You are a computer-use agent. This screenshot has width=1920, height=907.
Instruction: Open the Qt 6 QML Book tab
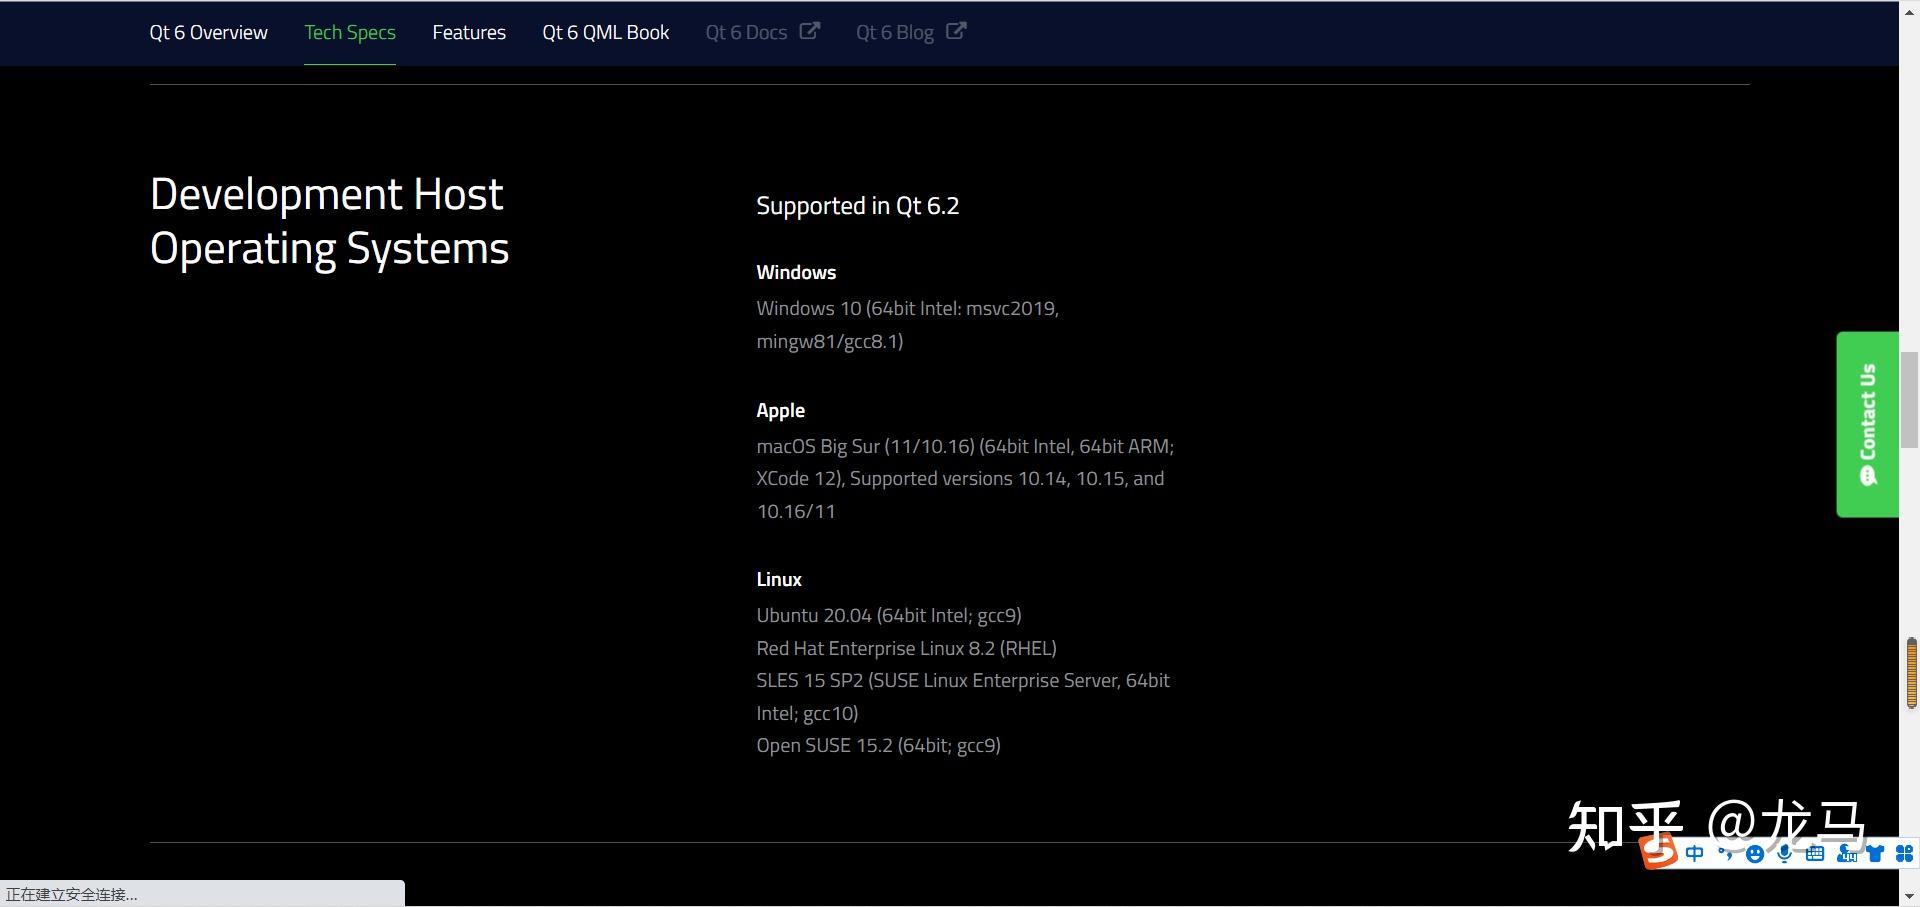pyautogui.click(x=606, y=32)
